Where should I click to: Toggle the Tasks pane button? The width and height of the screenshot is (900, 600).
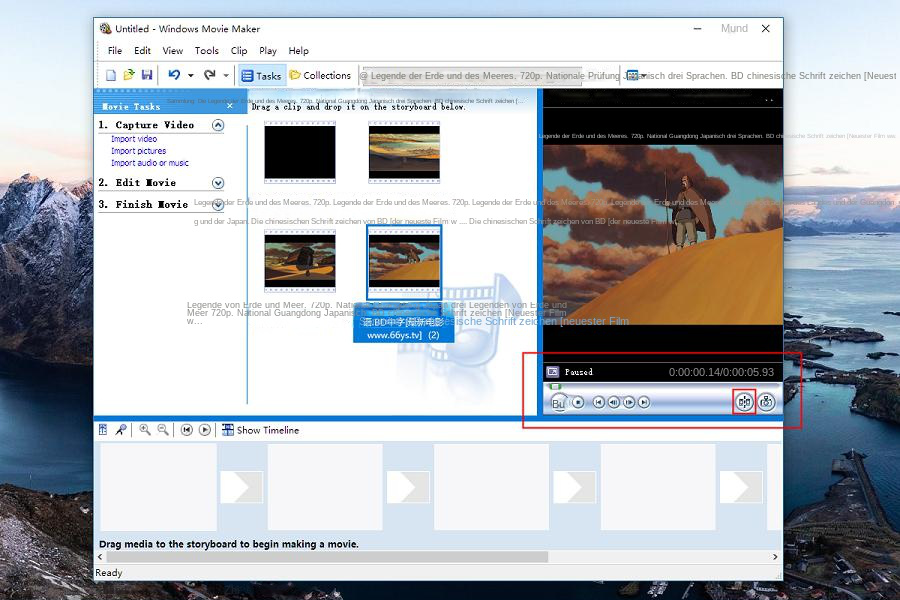coord(261,76)
